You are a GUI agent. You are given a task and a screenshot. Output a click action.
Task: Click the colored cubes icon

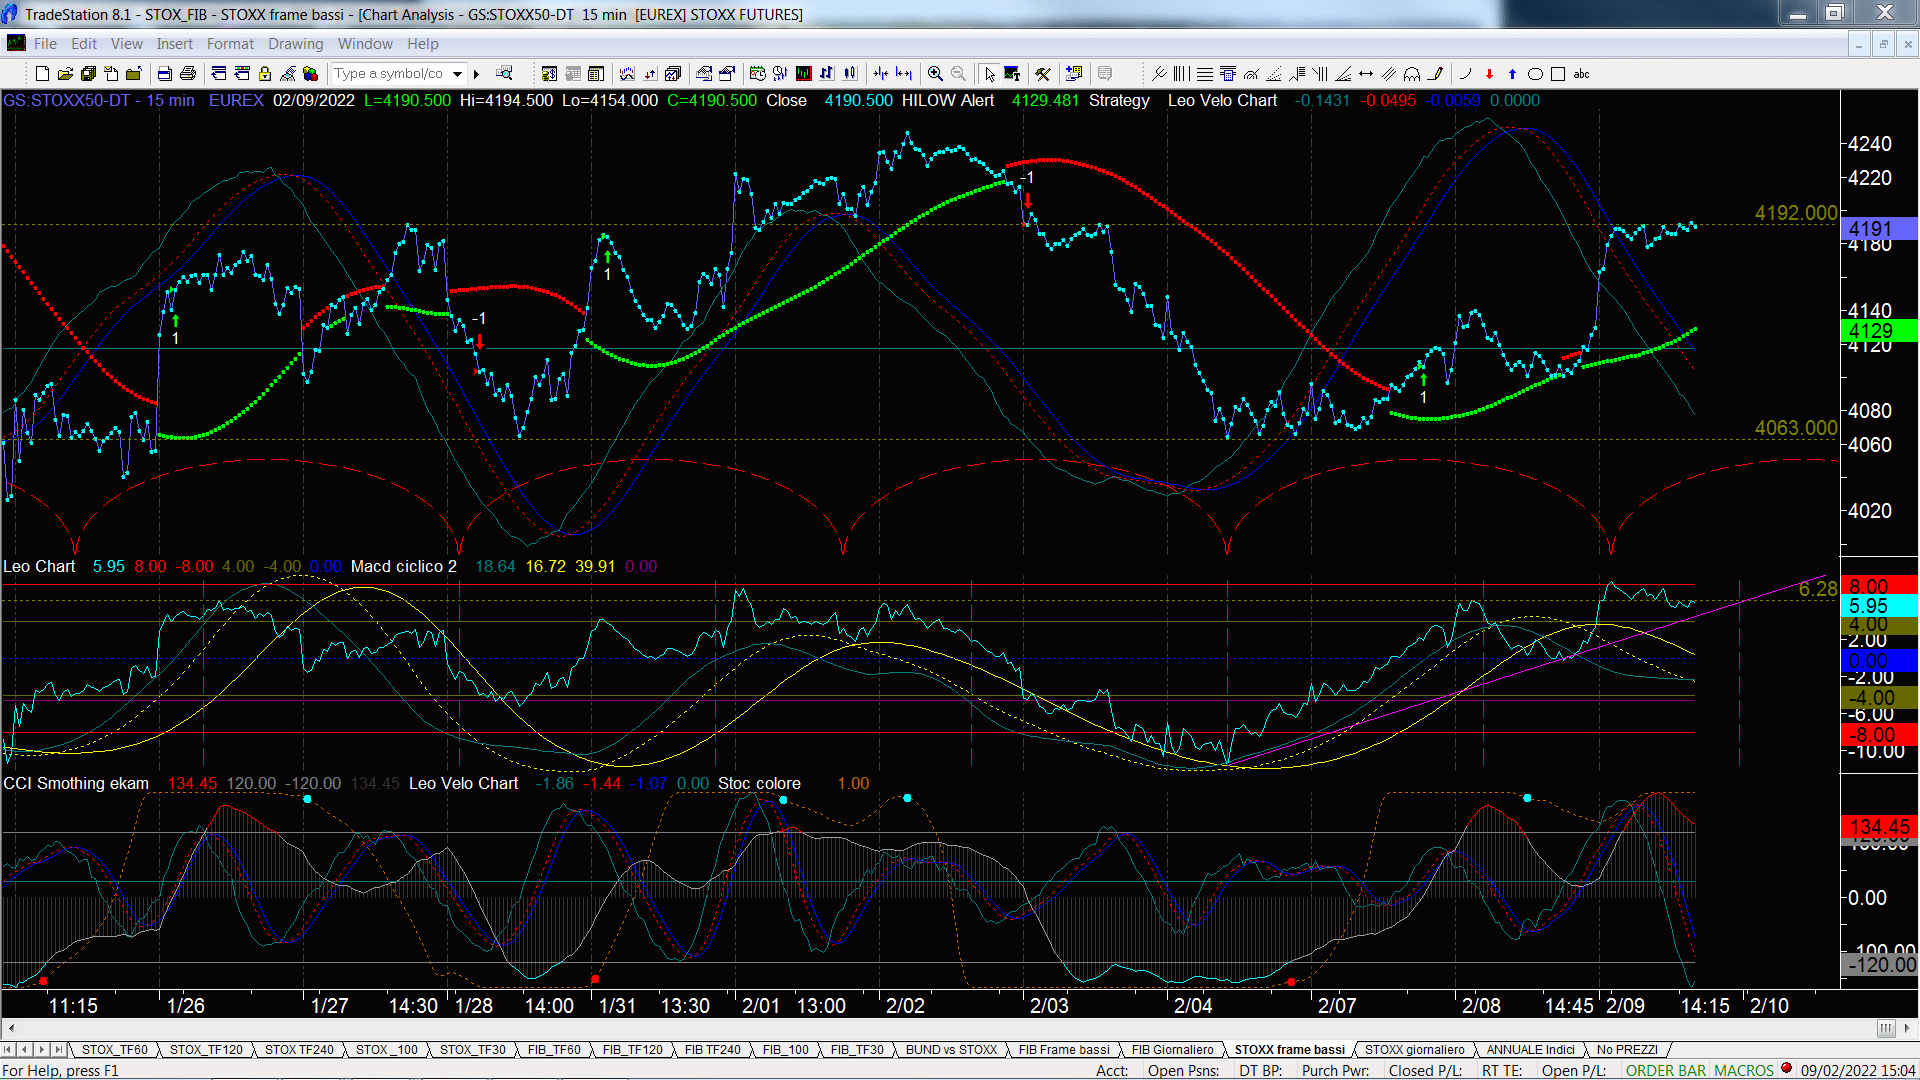[311, 74]
